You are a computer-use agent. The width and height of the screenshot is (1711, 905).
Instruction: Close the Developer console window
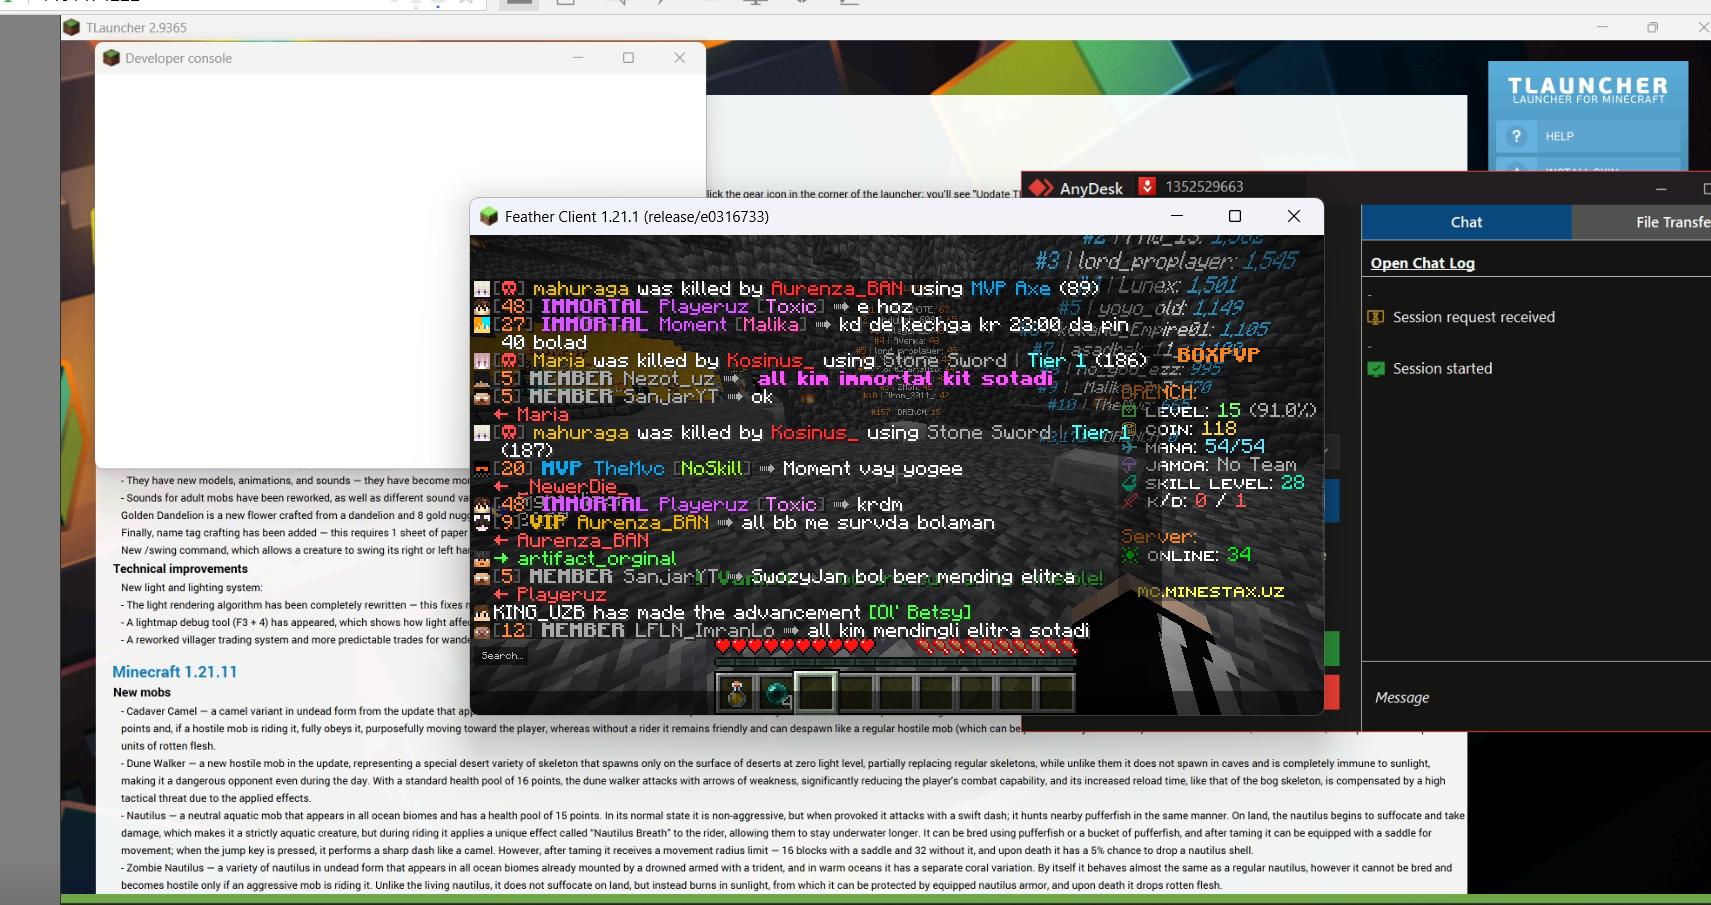pos(680,58)
